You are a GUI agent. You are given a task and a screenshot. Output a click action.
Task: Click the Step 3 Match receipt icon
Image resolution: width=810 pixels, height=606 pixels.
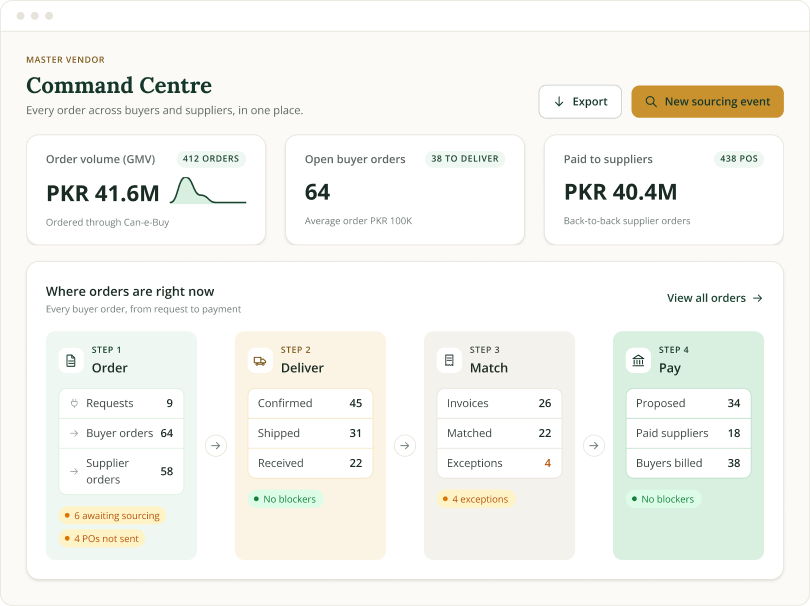pos(449,361)
